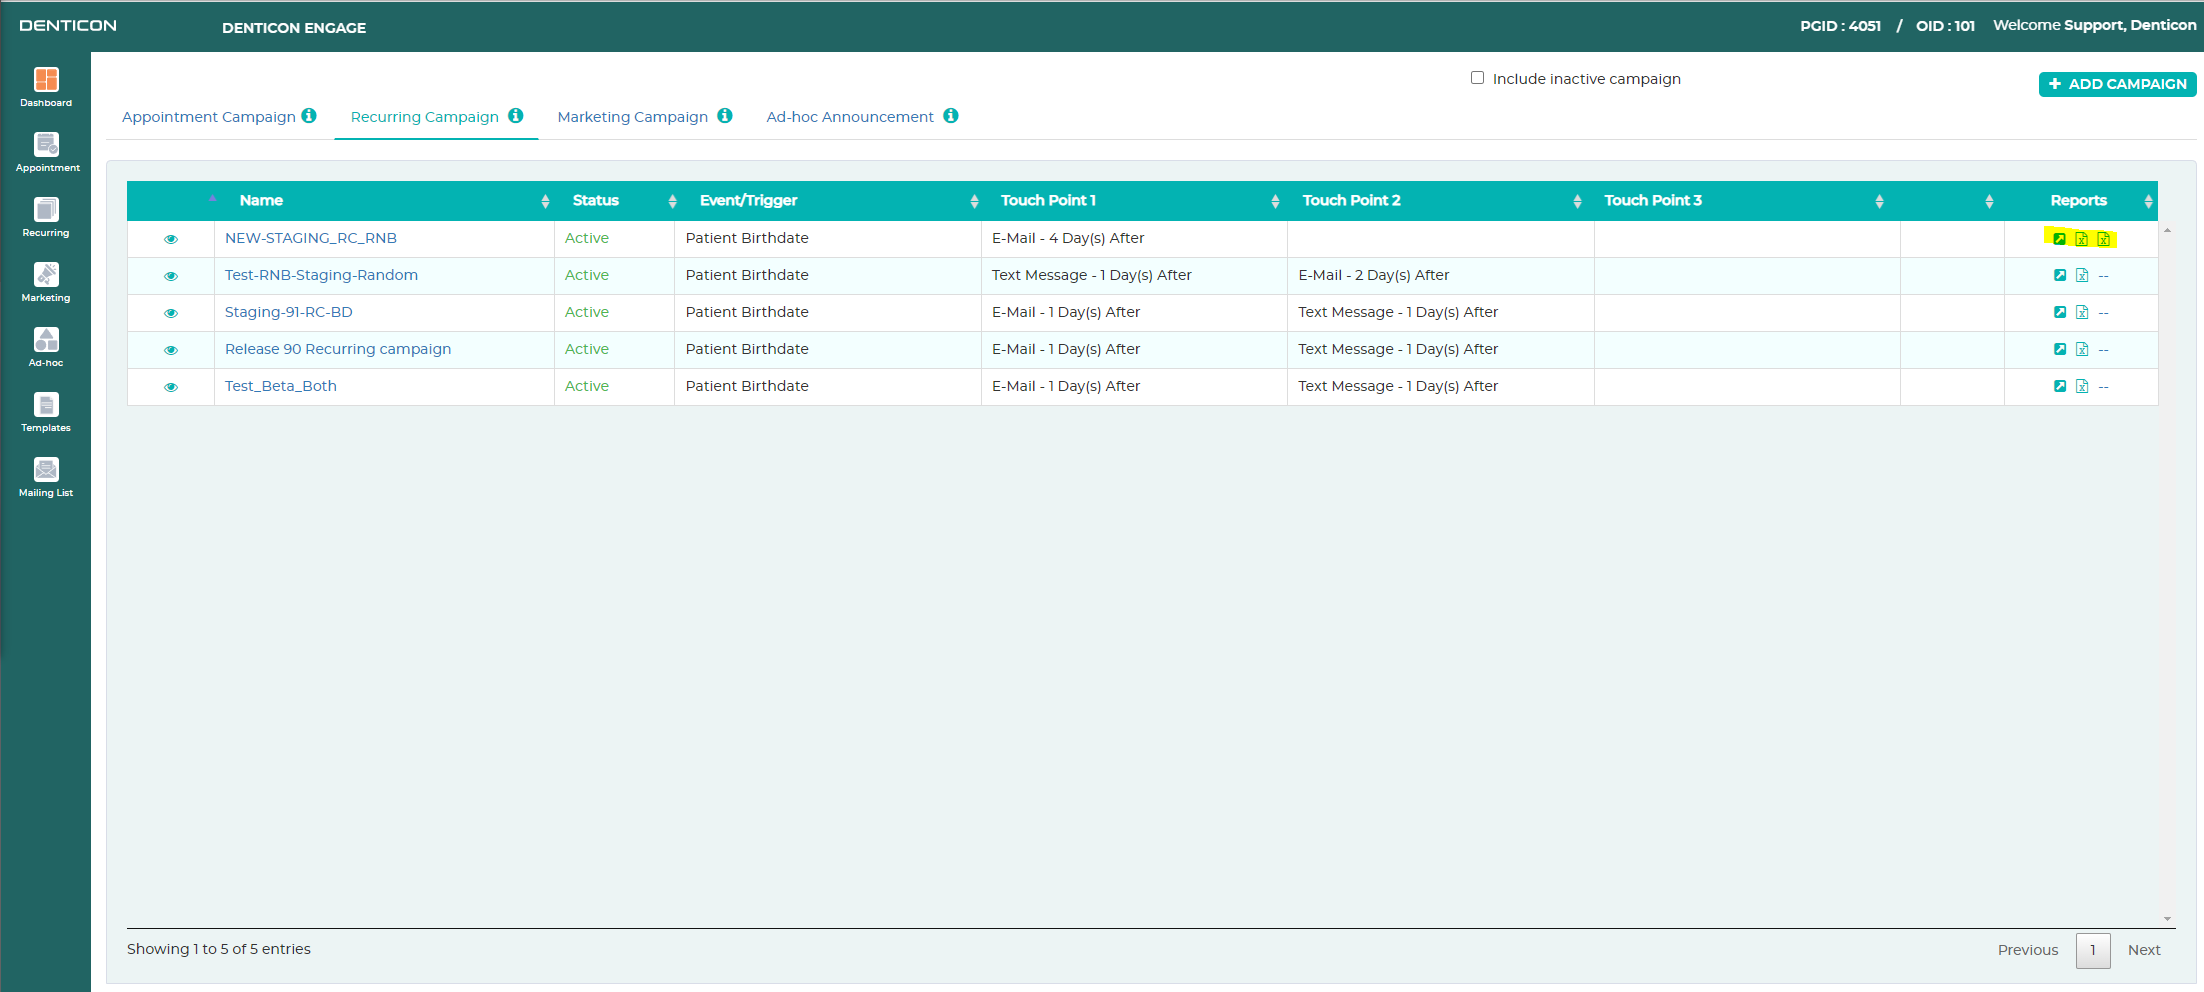The height and width of the screenshot is (992, 2204).
Task: Click the Next pagination button
Action: point(2144,950)
